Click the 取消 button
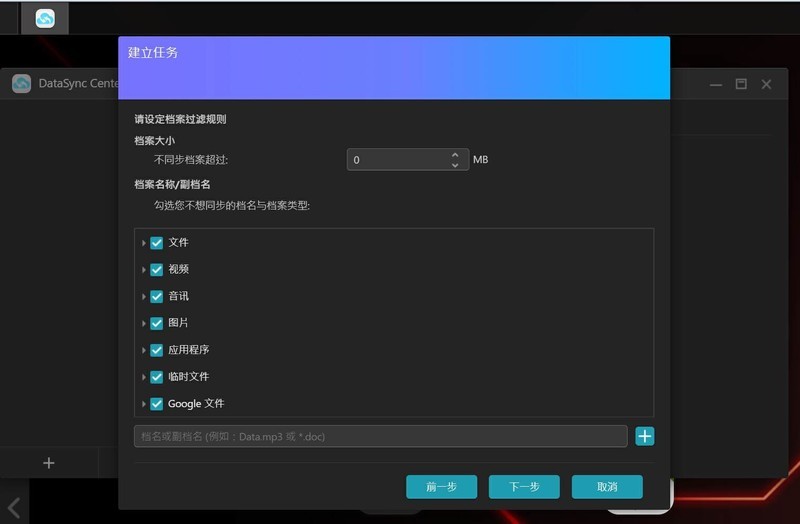The image size is (800, 524). coord(607,487)
